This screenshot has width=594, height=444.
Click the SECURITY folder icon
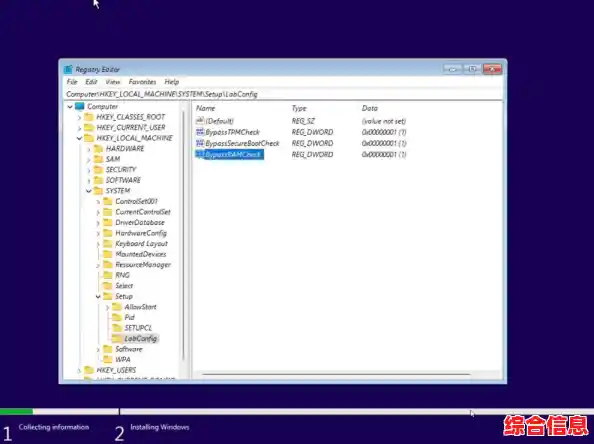(98, 169)
